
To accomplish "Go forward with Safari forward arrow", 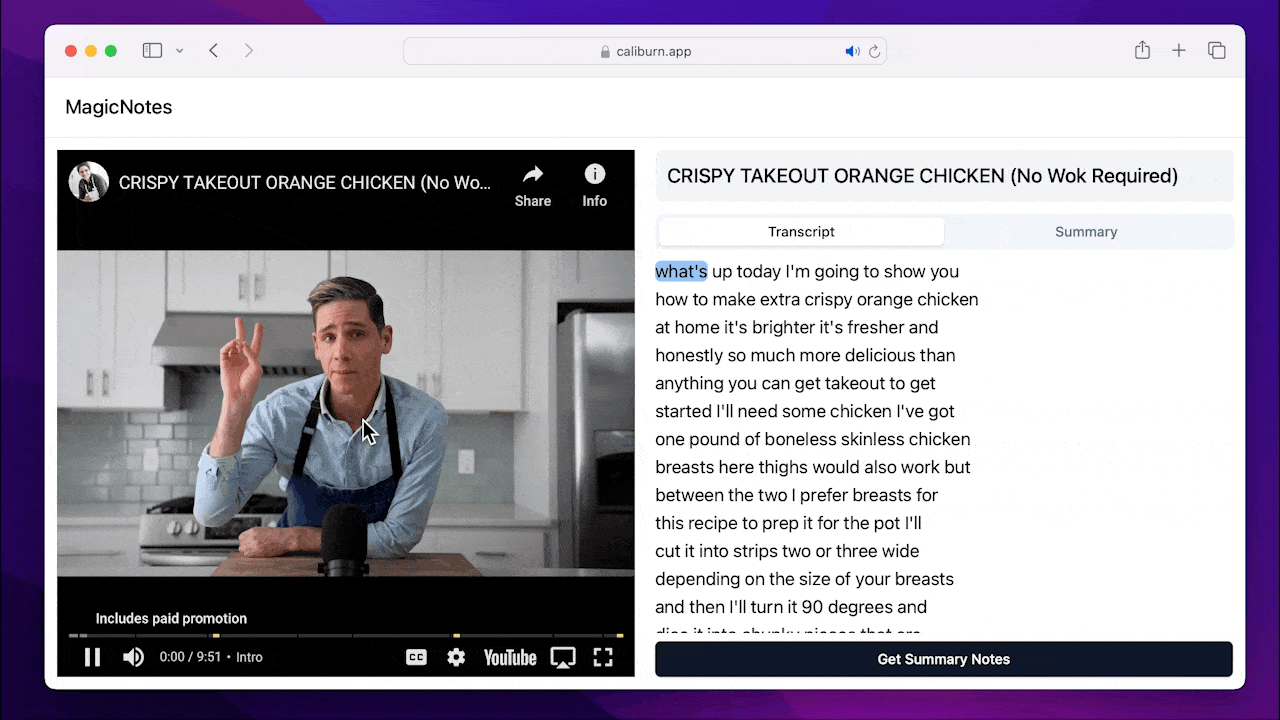I will [249, 51].
